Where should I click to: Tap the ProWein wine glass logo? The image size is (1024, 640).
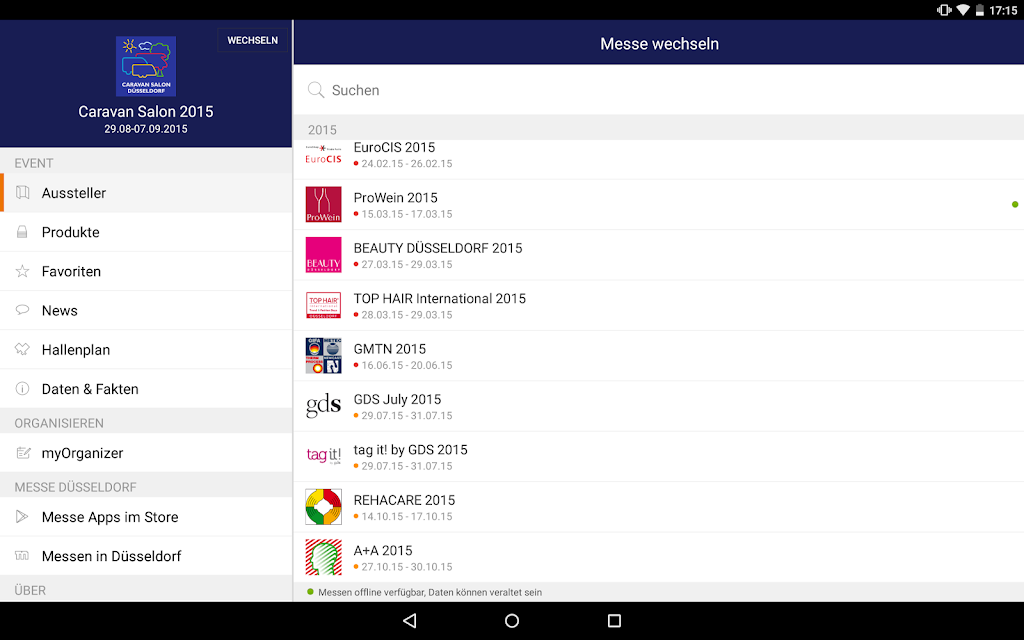pos(323,204)
